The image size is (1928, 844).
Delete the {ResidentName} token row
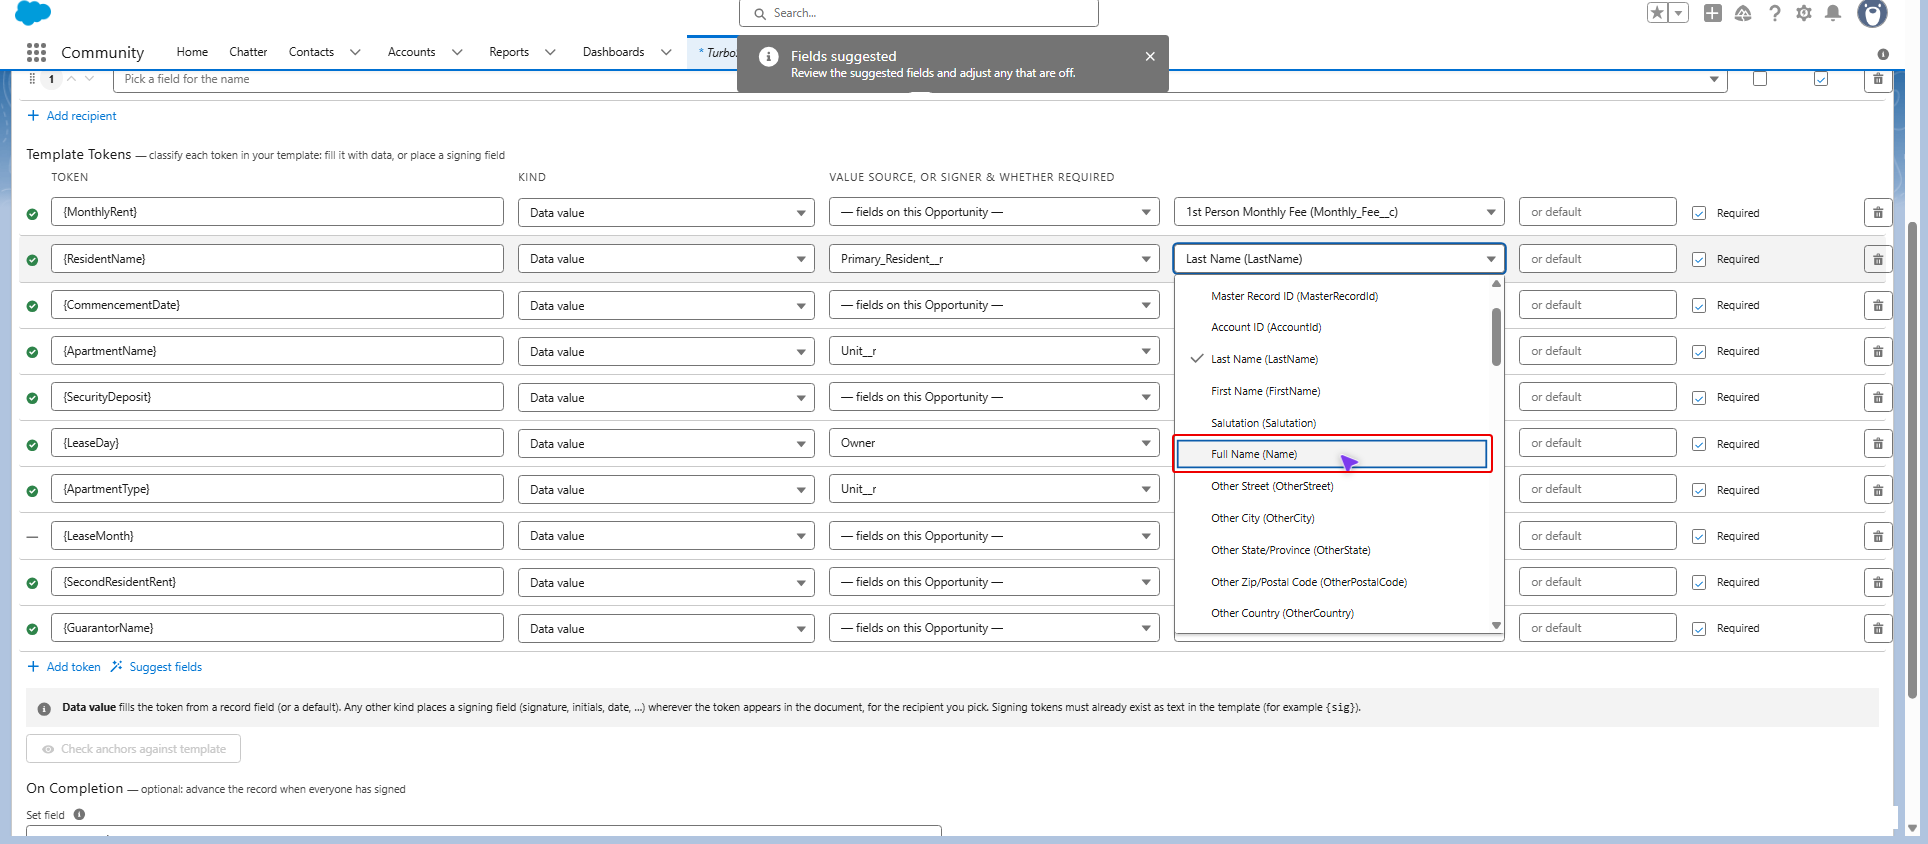[x=1878, y=259]
